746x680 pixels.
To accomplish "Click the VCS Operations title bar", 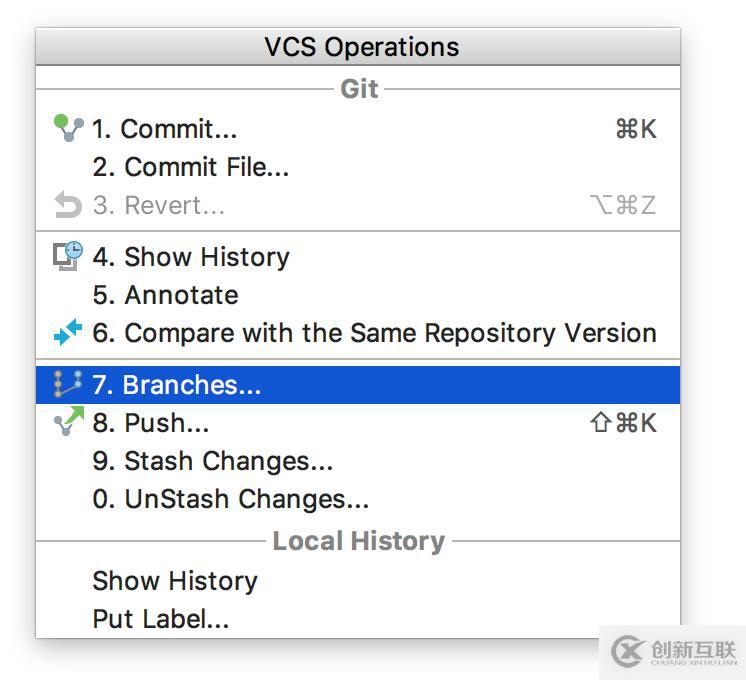I will point(358,47).
